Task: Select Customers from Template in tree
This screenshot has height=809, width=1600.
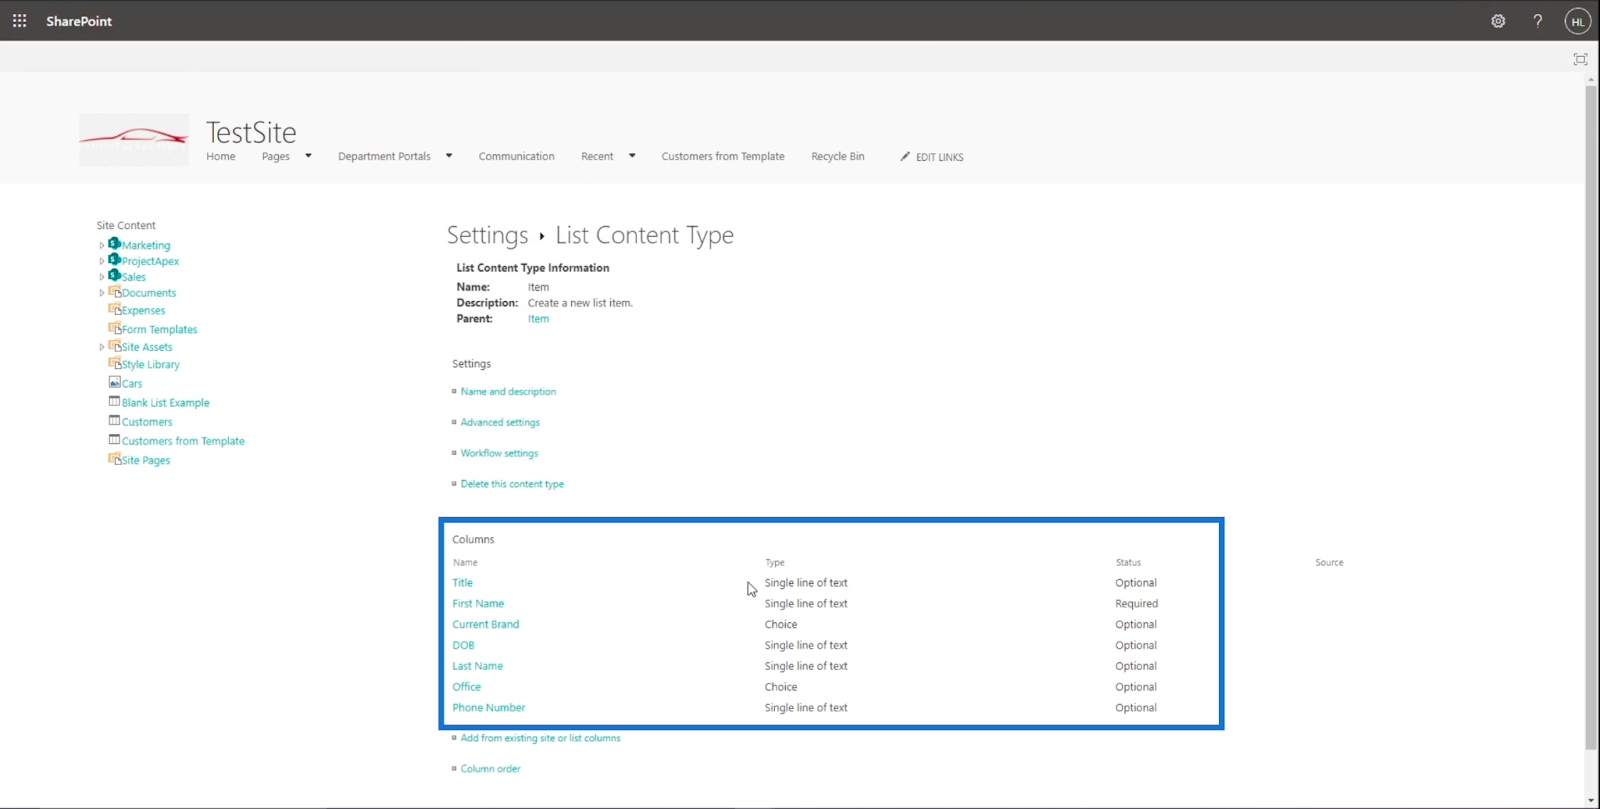Action: pos(183,441)
